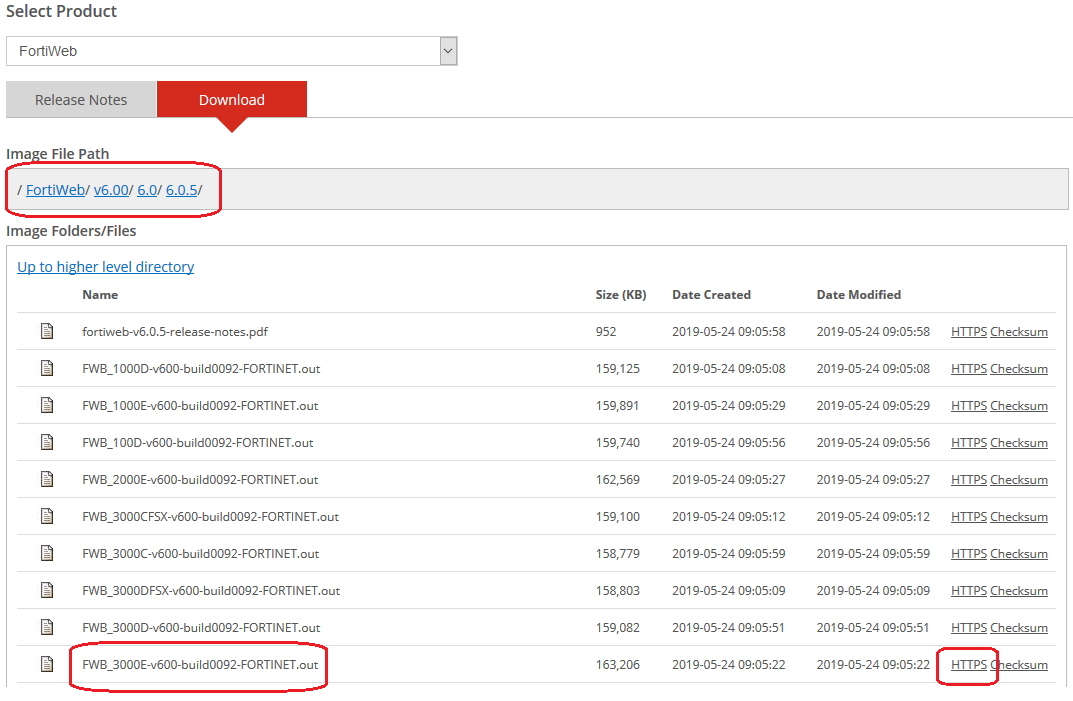Click the Date Modified column header
This screenshot has width=1073, height=701.
pos(858,295)
